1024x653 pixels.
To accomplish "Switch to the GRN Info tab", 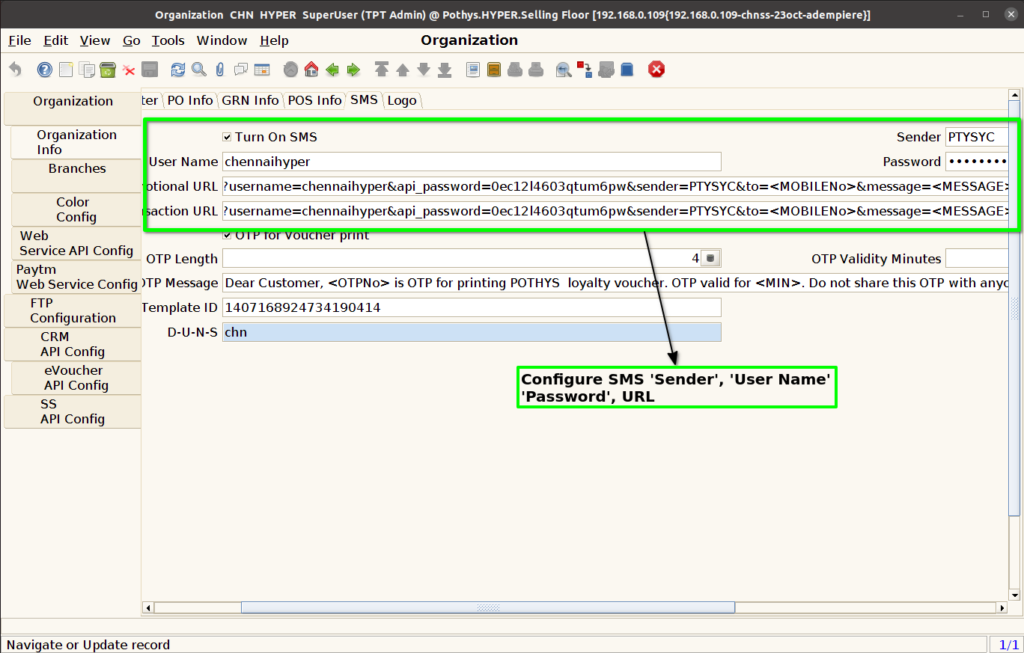I will tap(250, 101).
